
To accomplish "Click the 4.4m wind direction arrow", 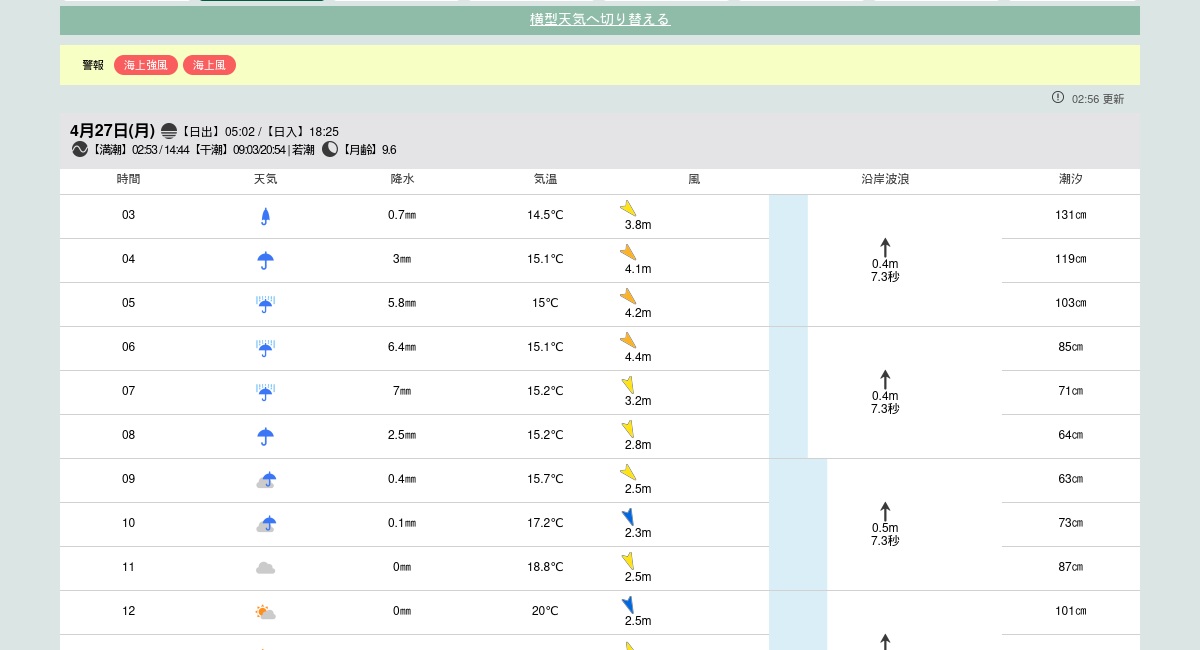I will [x=628, y=340].
